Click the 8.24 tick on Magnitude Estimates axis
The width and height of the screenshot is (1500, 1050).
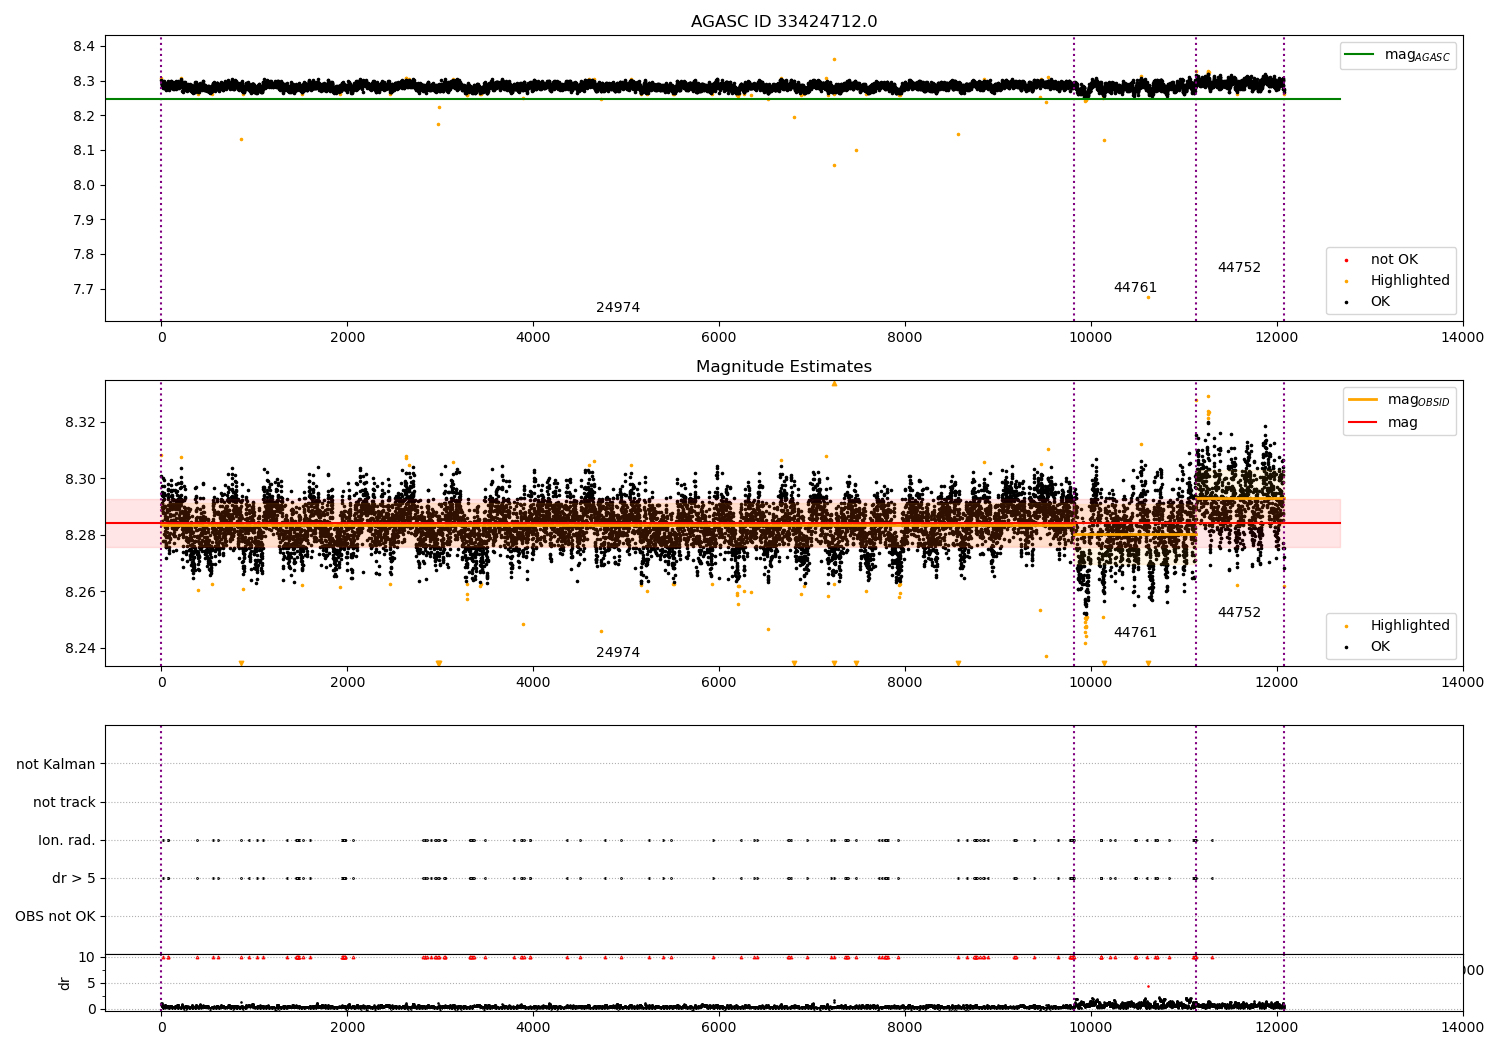tap(80, 649)
